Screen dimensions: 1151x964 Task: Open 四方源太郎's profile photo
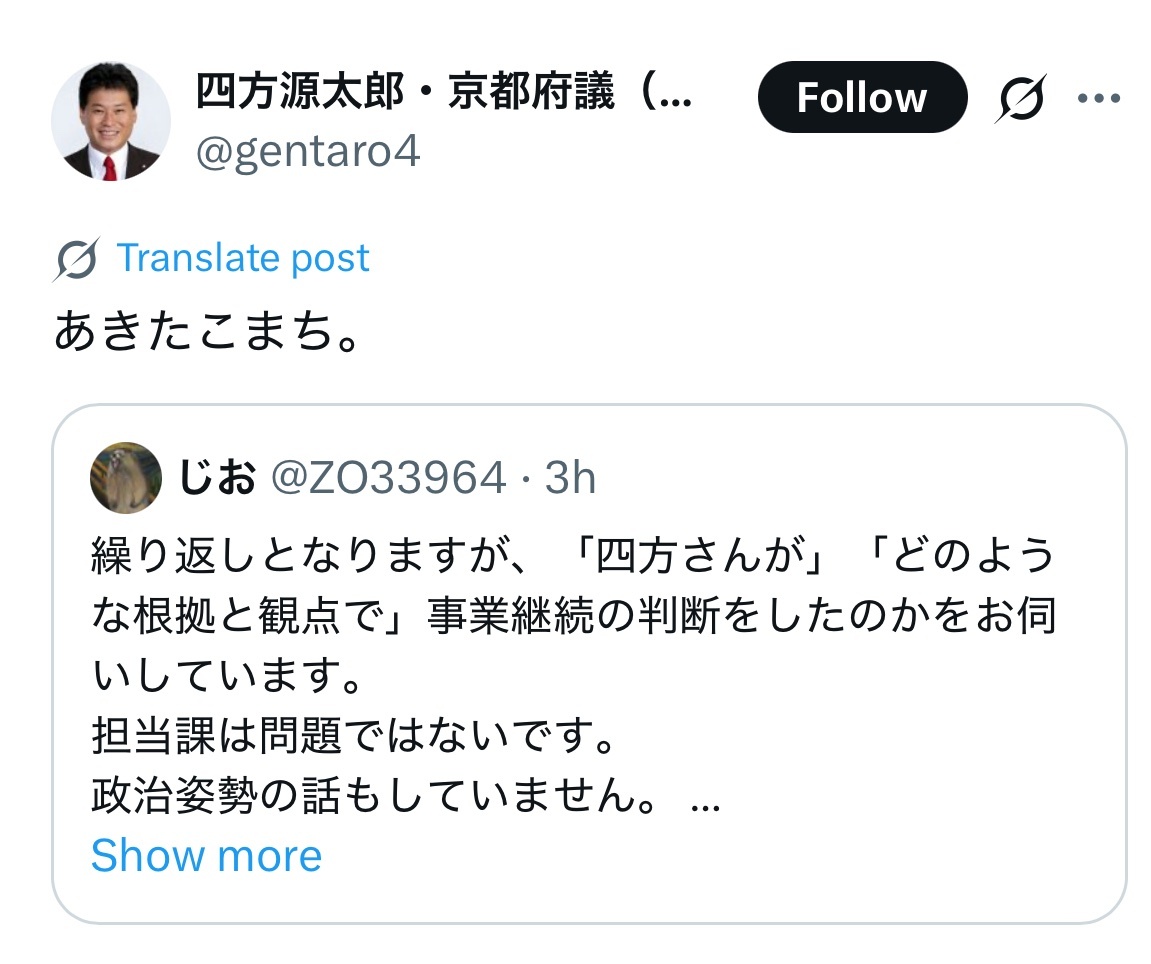pos(111,120)
